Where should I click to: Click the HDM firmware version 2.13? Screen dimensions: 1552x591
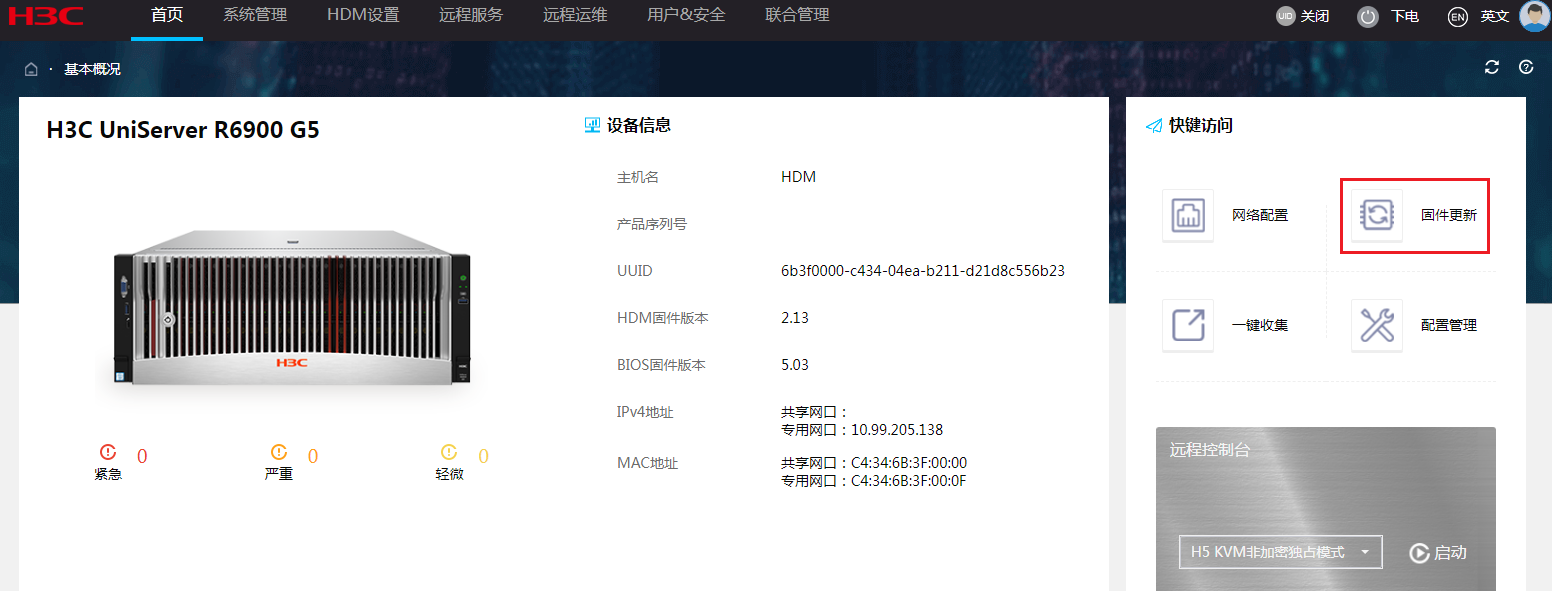coord(795,318)
